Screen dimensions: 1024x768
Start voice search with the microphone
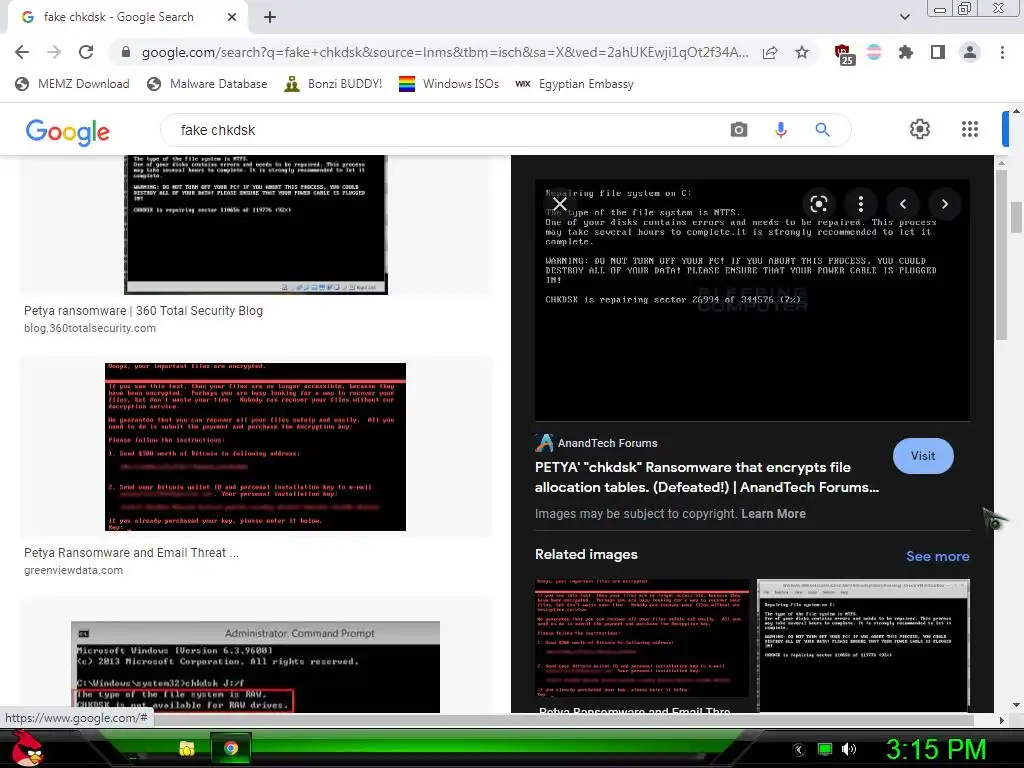(x=780, y=130)
